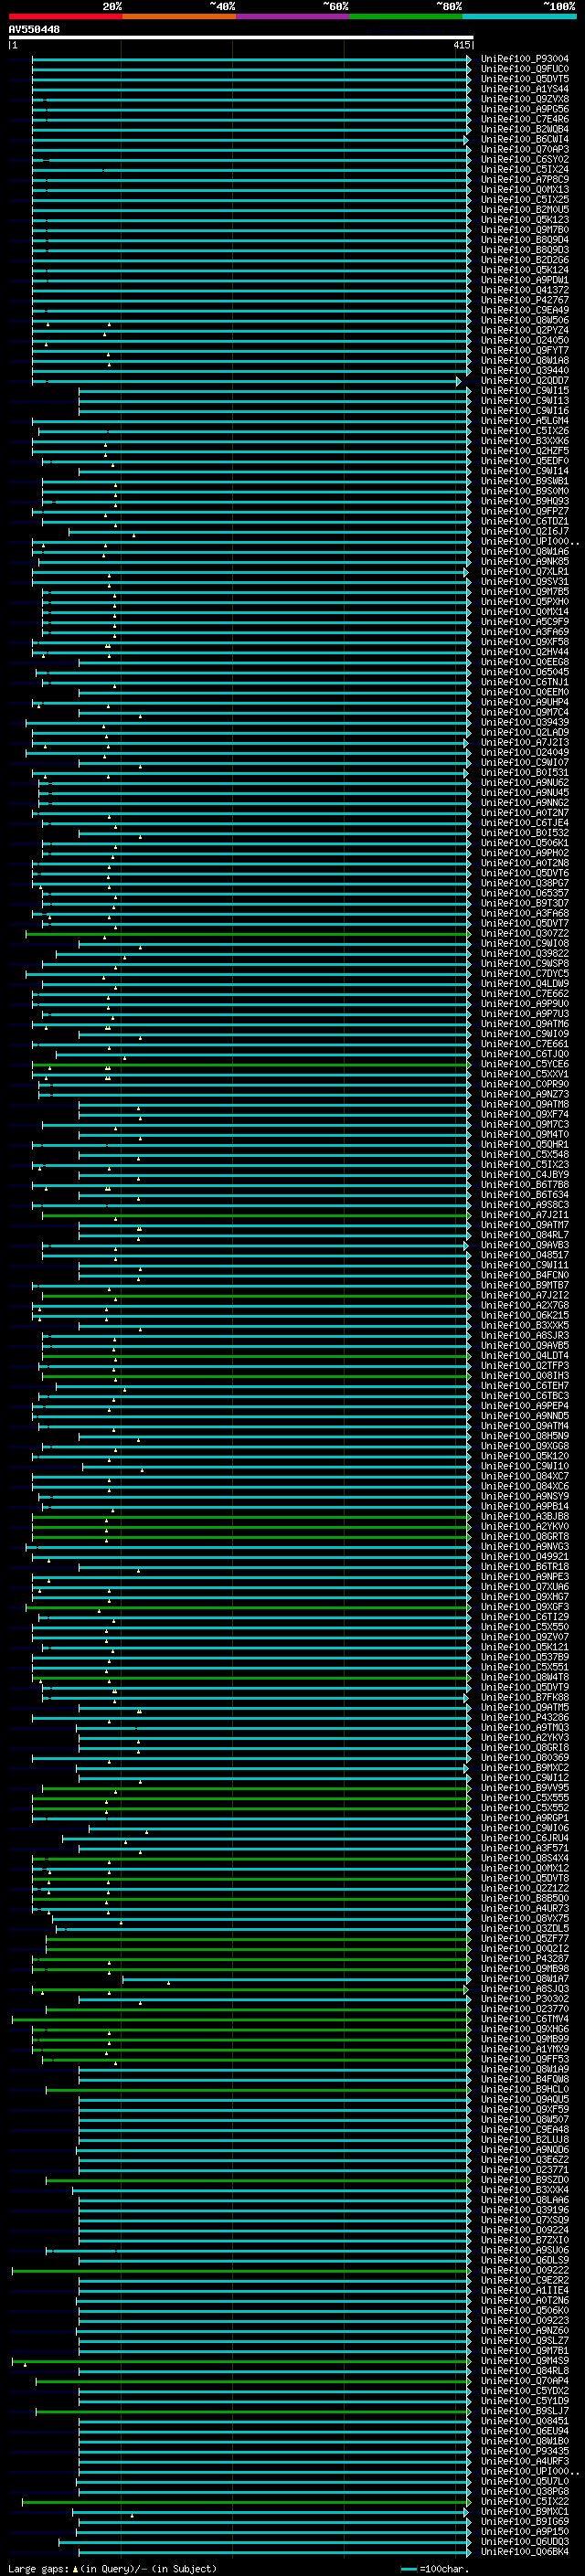Pick the UniRef100_Q2I6J7 label
The image size is (585, 2576).
[x=525, y=532]
